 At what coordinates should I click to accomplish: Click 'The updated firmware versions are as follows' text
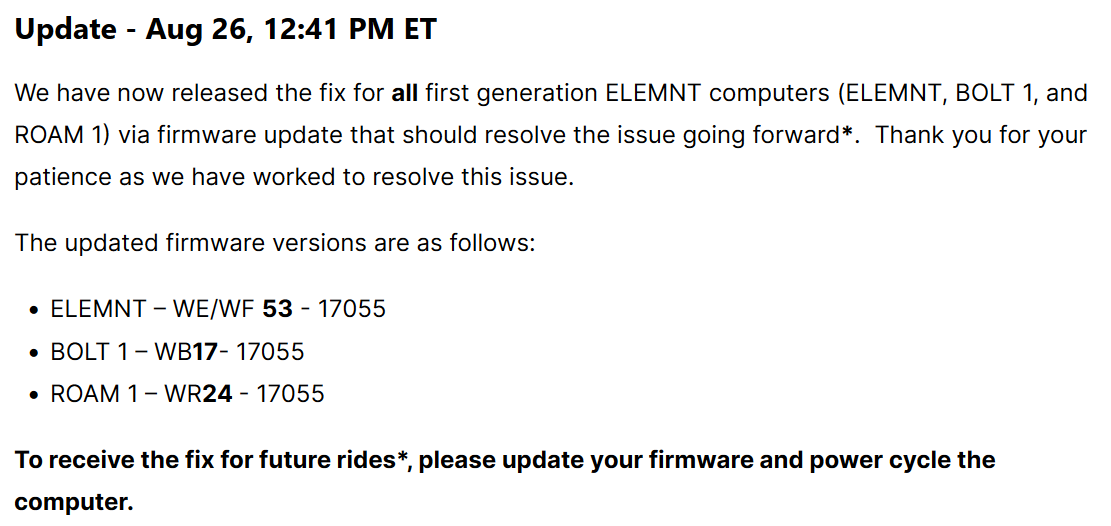[275, 243]
